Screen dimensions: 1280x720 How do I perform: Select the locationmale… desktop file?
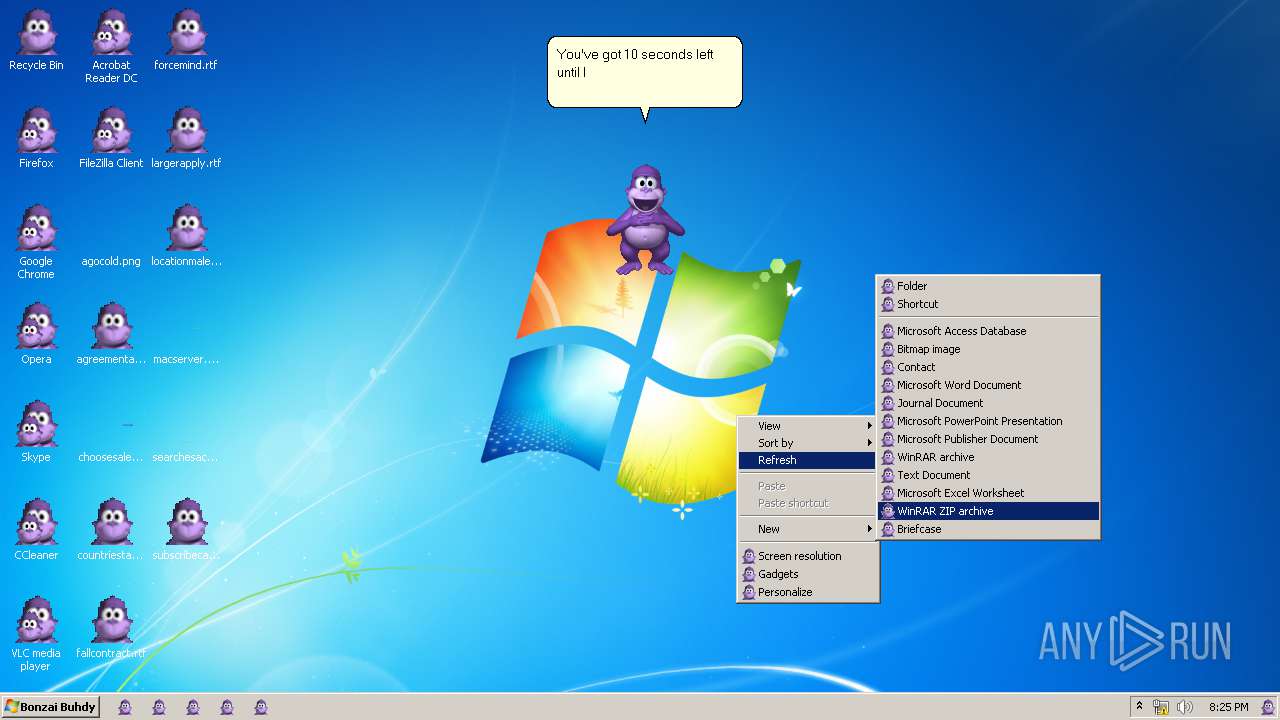click(186, 236)
